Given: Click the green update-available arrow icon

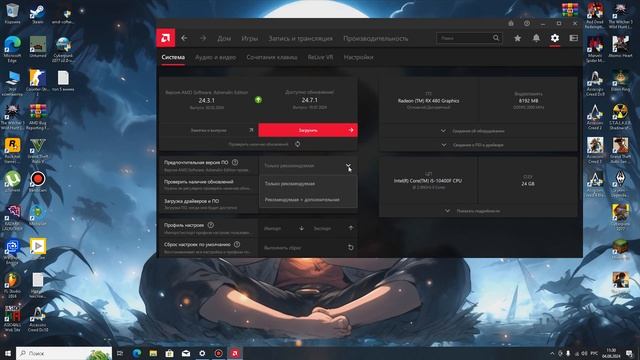Looking at the screenshot, I should 258,100.
